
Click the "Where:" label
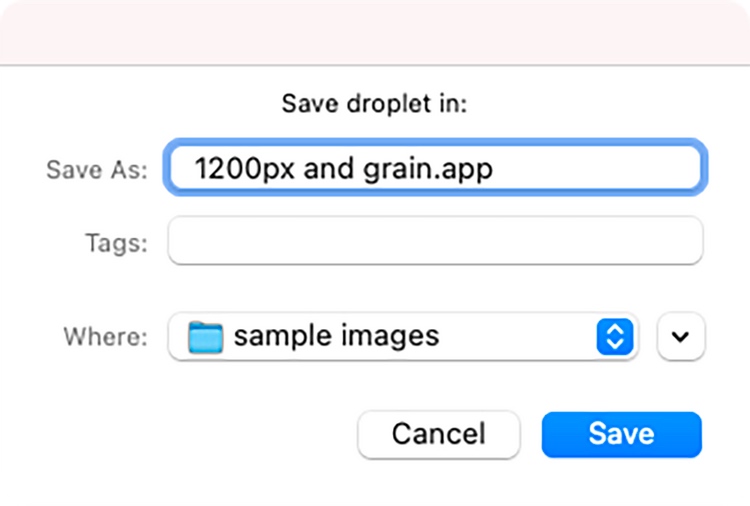[x=105, y=337]
